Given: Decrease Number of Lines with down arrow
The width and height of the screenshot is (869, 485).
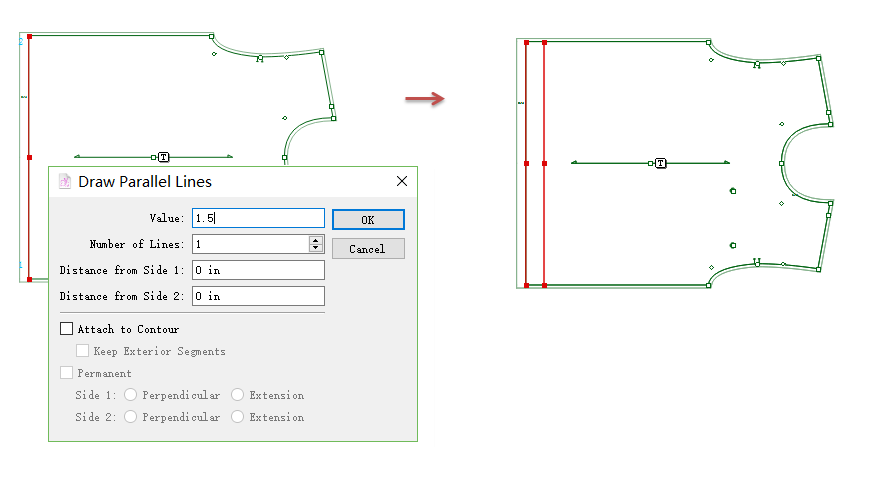Looking at the screenshot, I should coord(316,248).
